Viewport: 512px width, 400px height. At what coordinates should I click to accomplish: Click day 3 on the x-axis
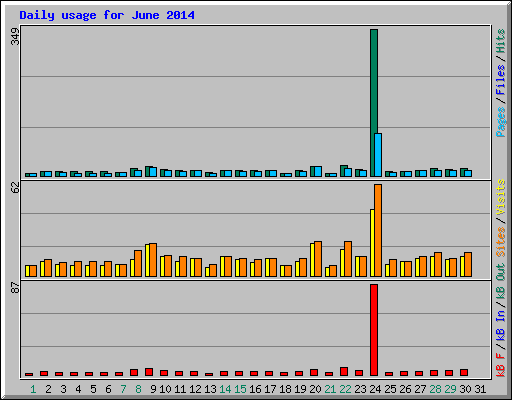click(x=63, y=389)
